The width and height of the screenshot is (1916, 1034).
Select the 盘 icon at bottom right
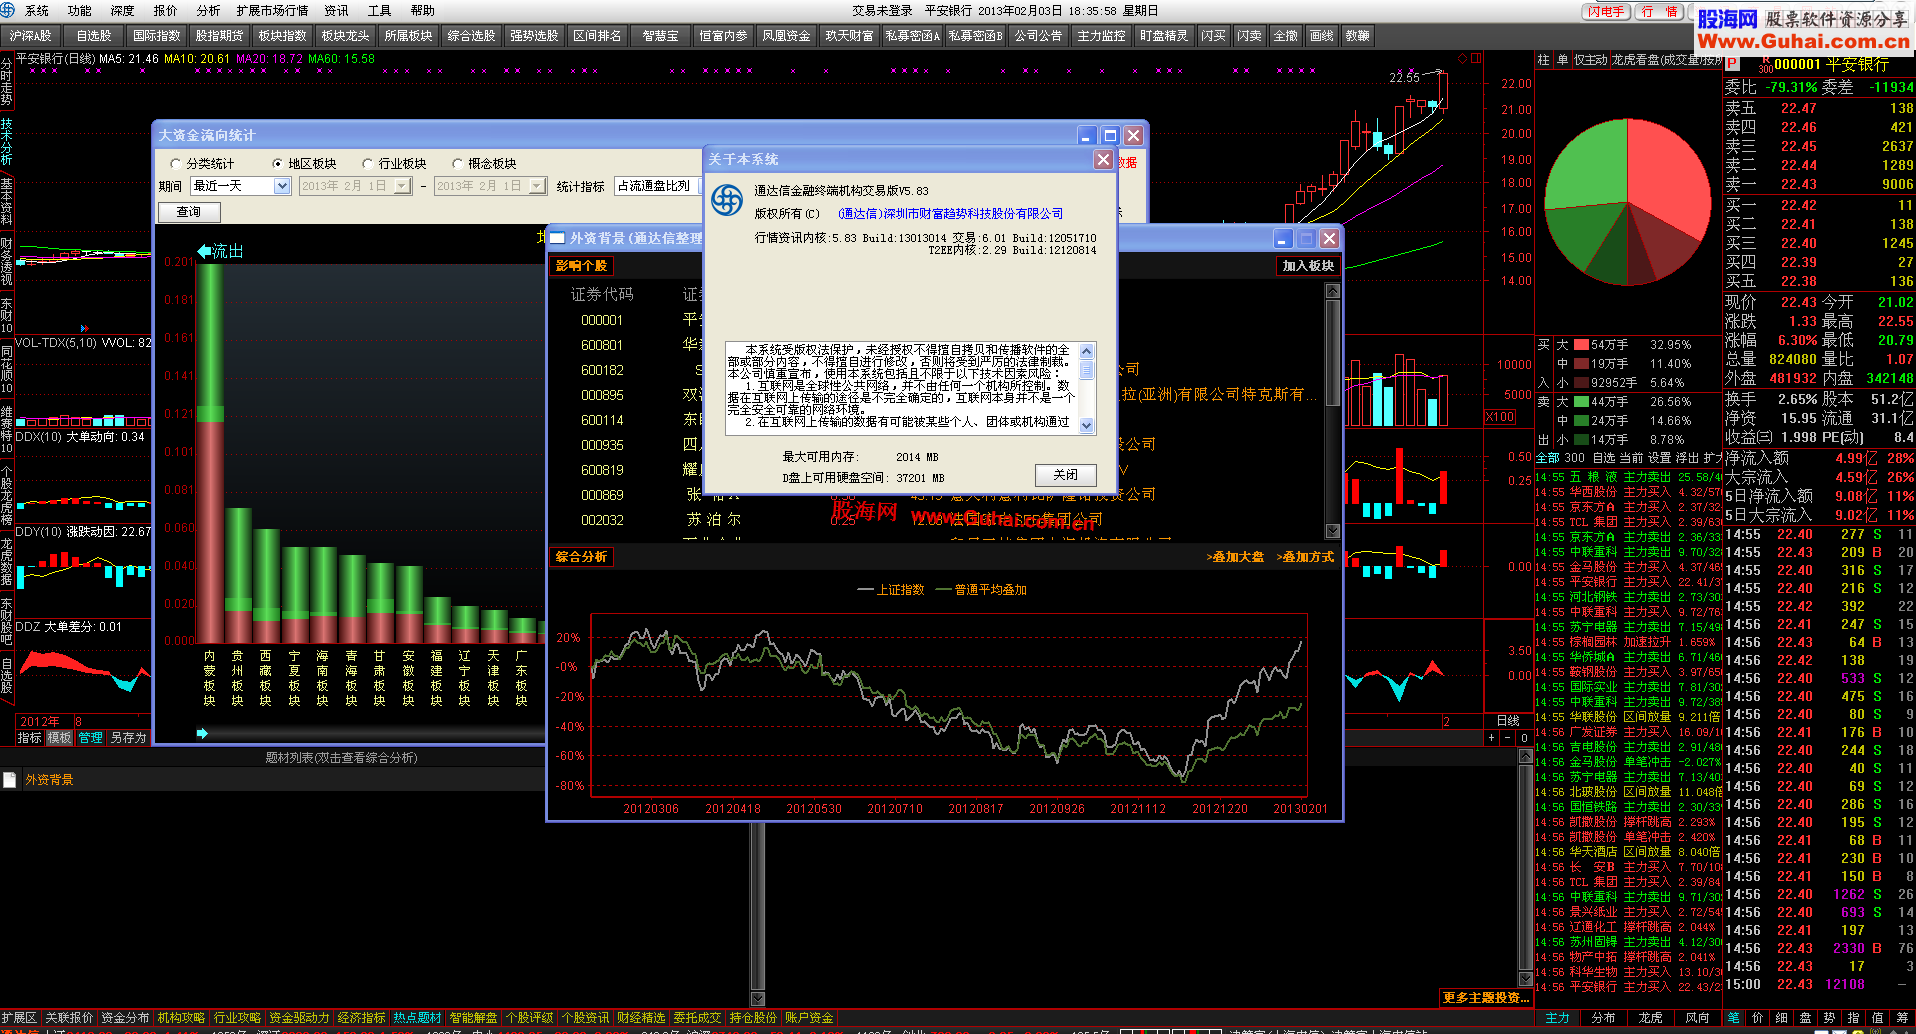click(1805, 1017)
